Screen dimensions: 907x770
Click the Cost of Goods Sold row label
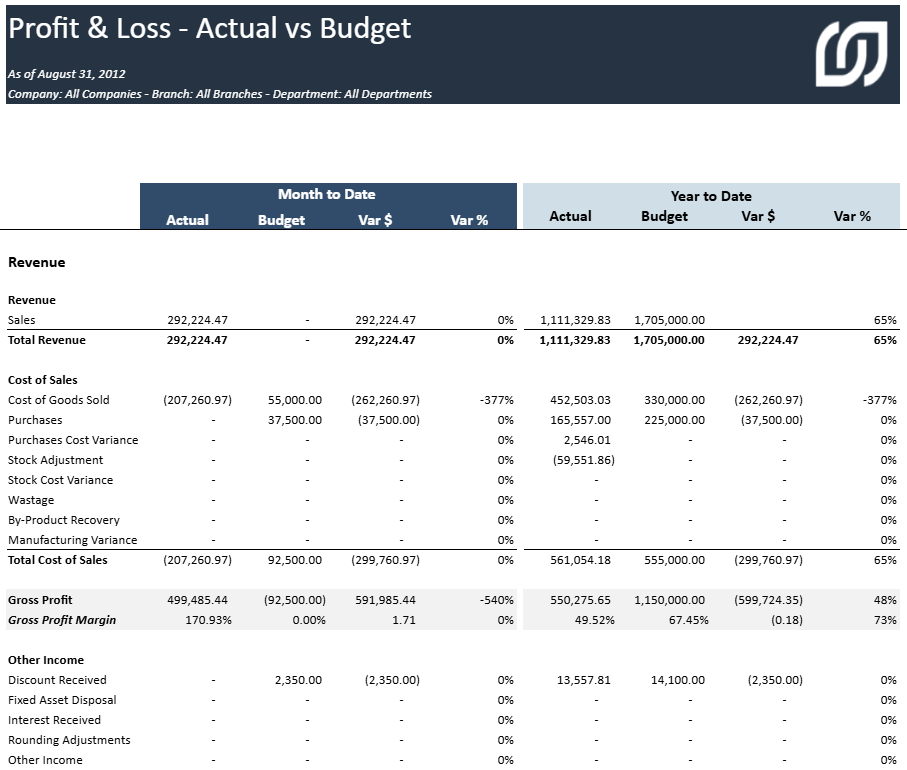59,400
